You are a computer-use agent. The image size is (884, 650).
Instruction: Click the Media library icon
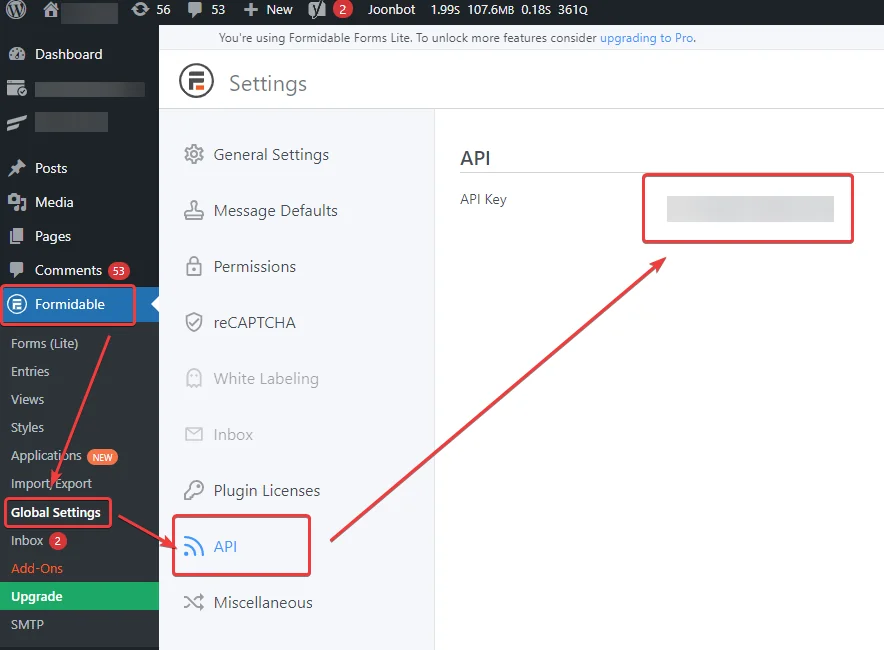click(x=17, y=202)
